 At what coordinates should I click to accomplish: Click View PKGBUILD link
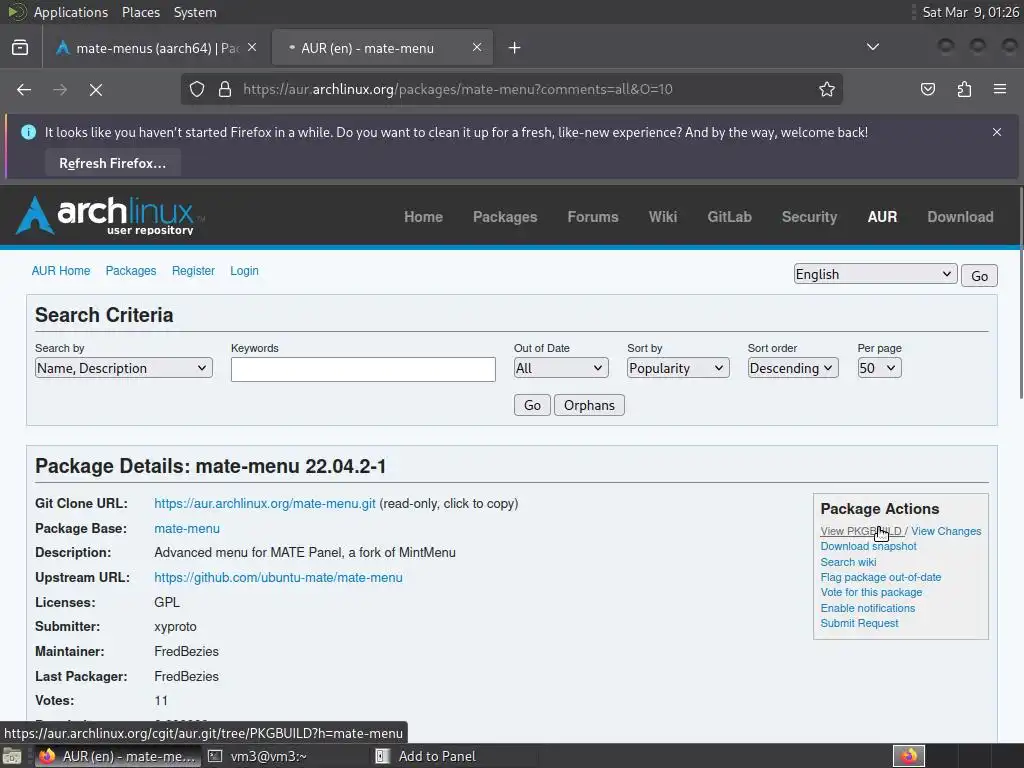click(x=861, y=531)
